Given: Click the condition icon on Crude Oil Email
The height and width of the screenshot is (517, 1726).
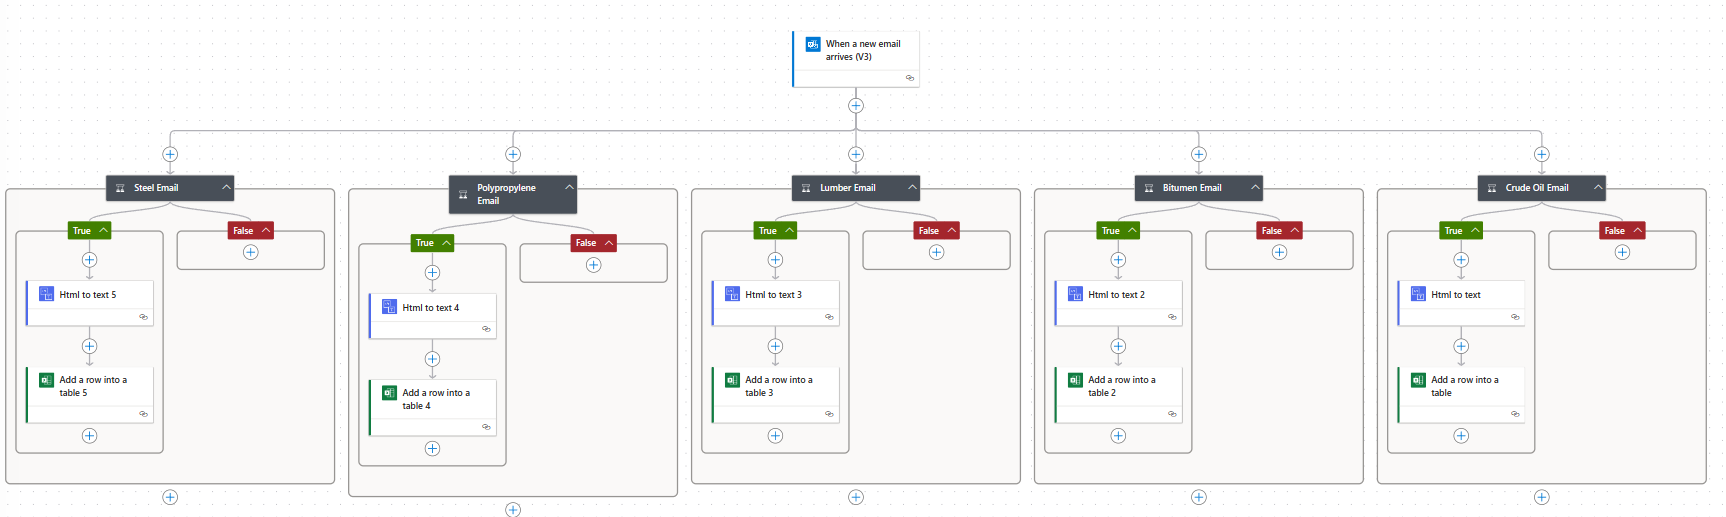Looking at the screenshot, I should click(1492, 188).
